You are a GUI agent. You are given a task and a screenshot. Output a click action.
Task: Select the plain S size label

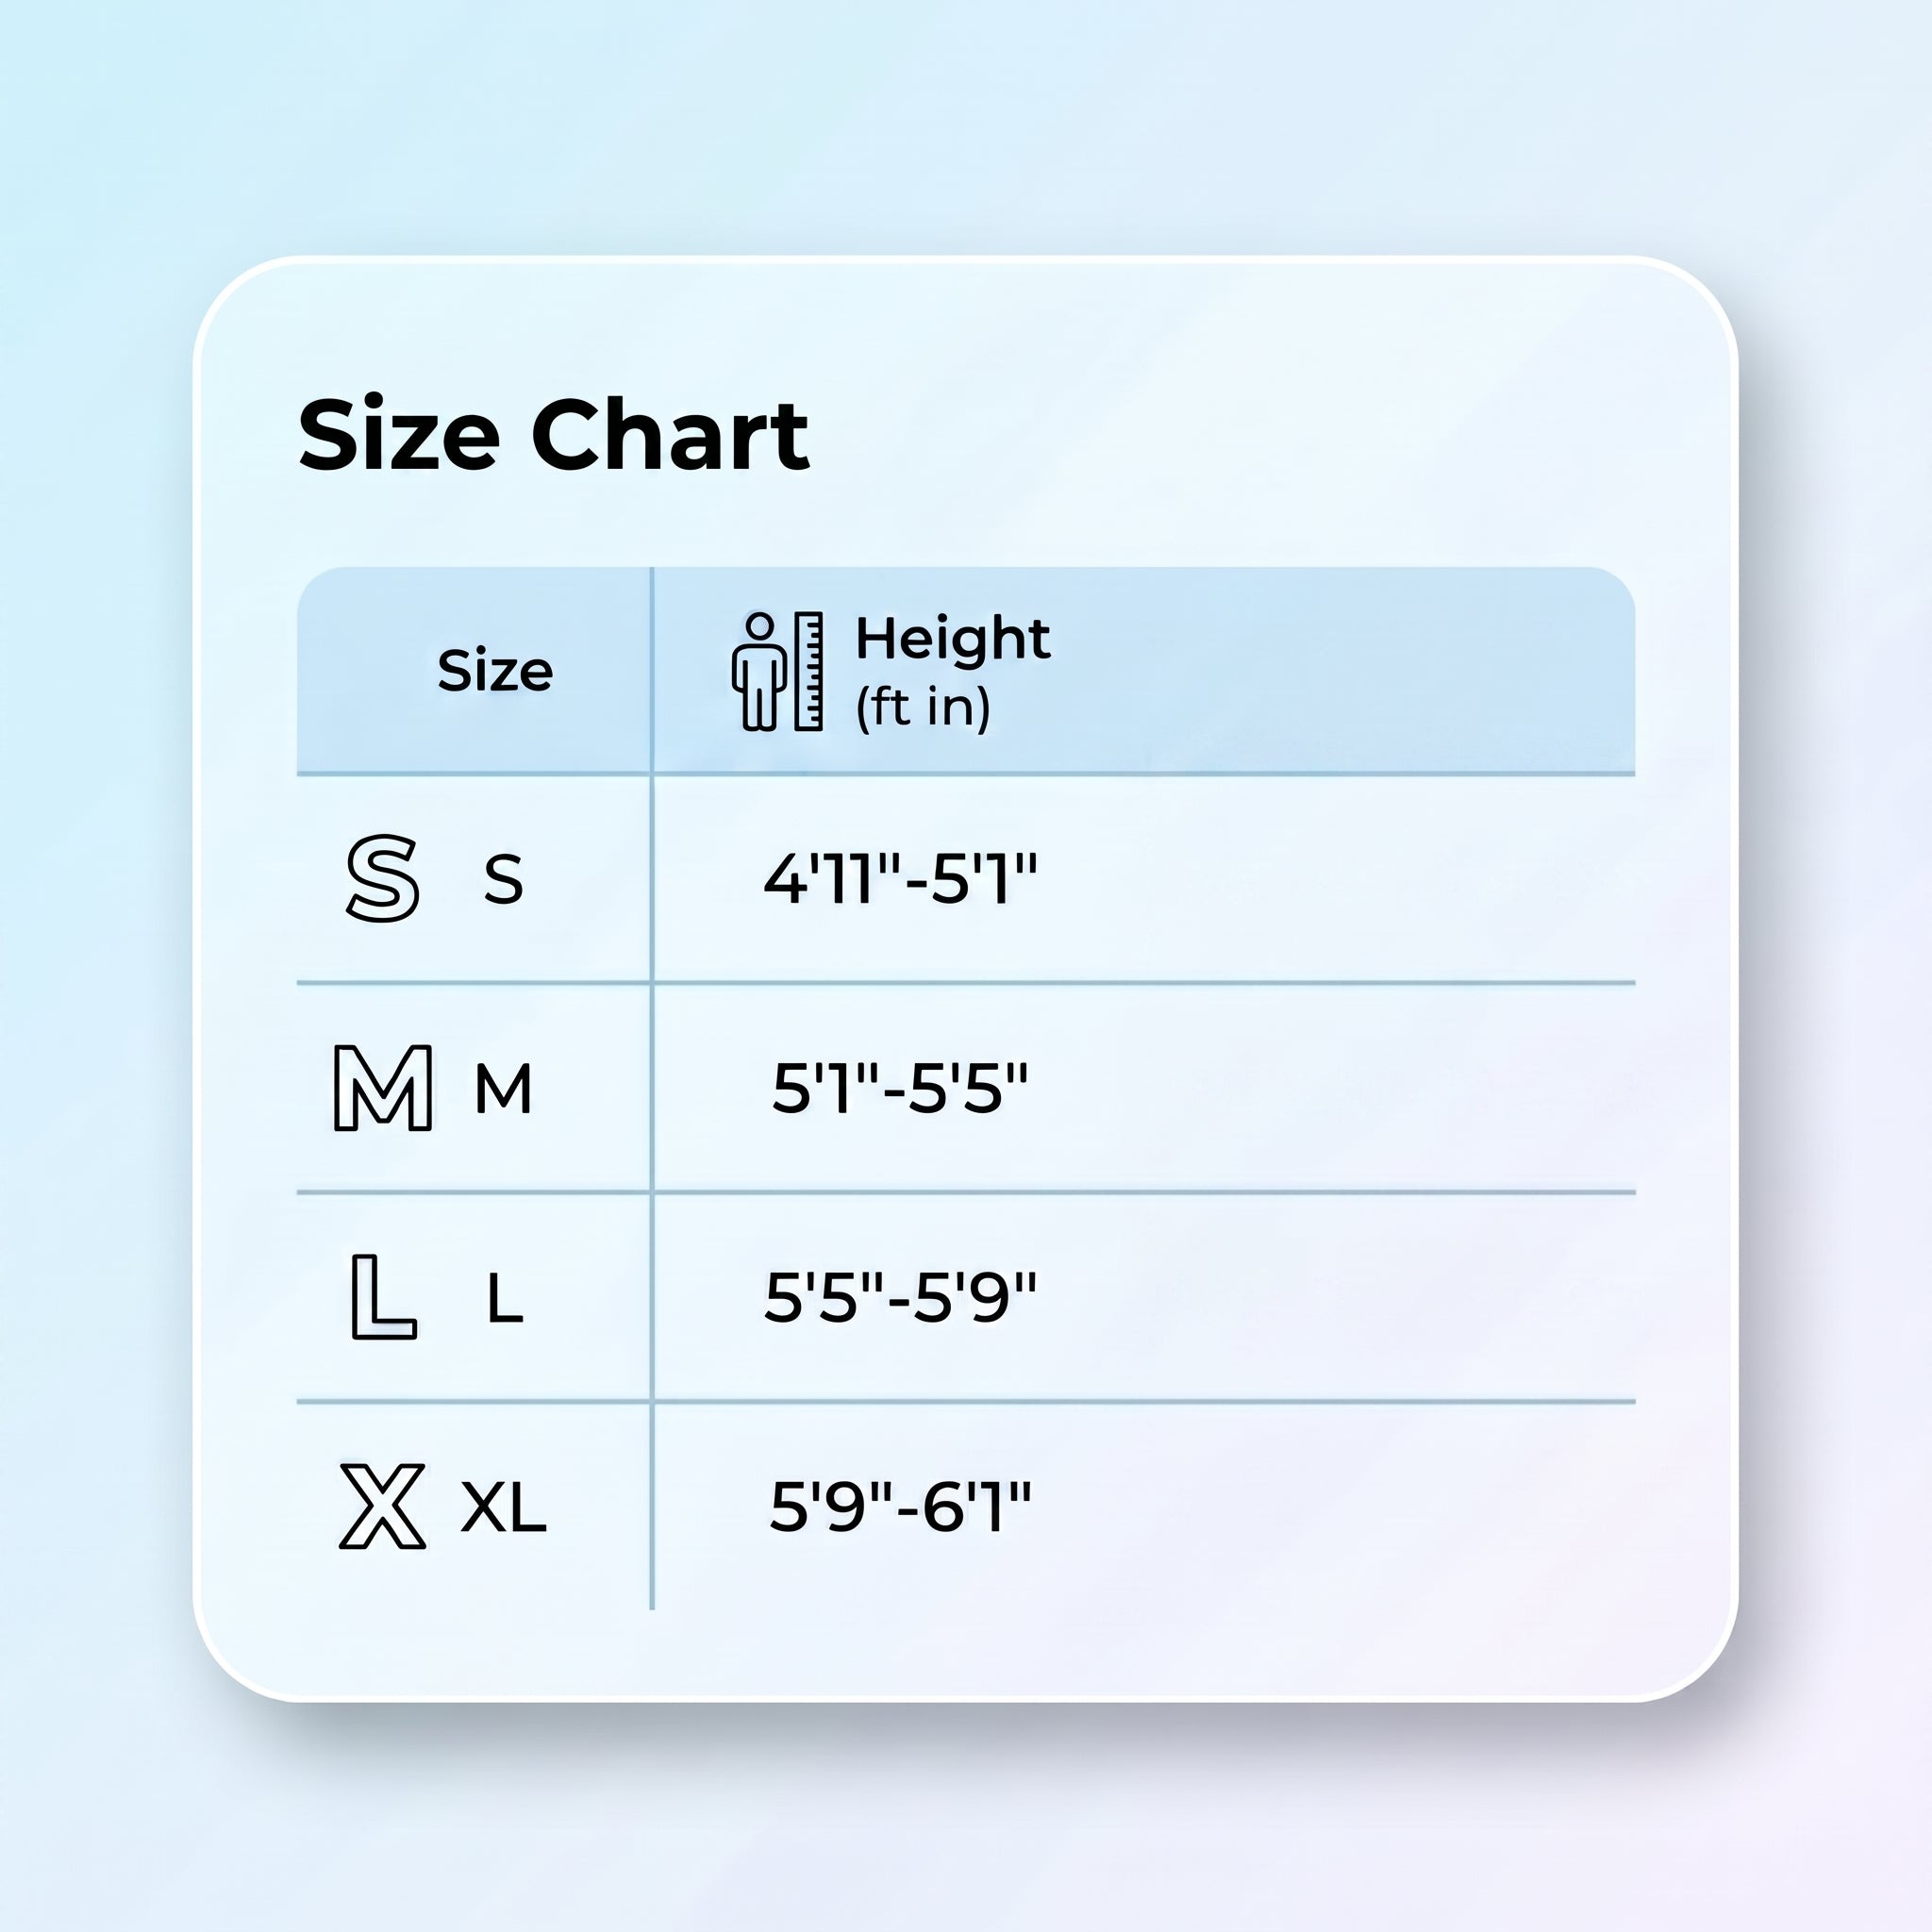[x=503, y=879]
